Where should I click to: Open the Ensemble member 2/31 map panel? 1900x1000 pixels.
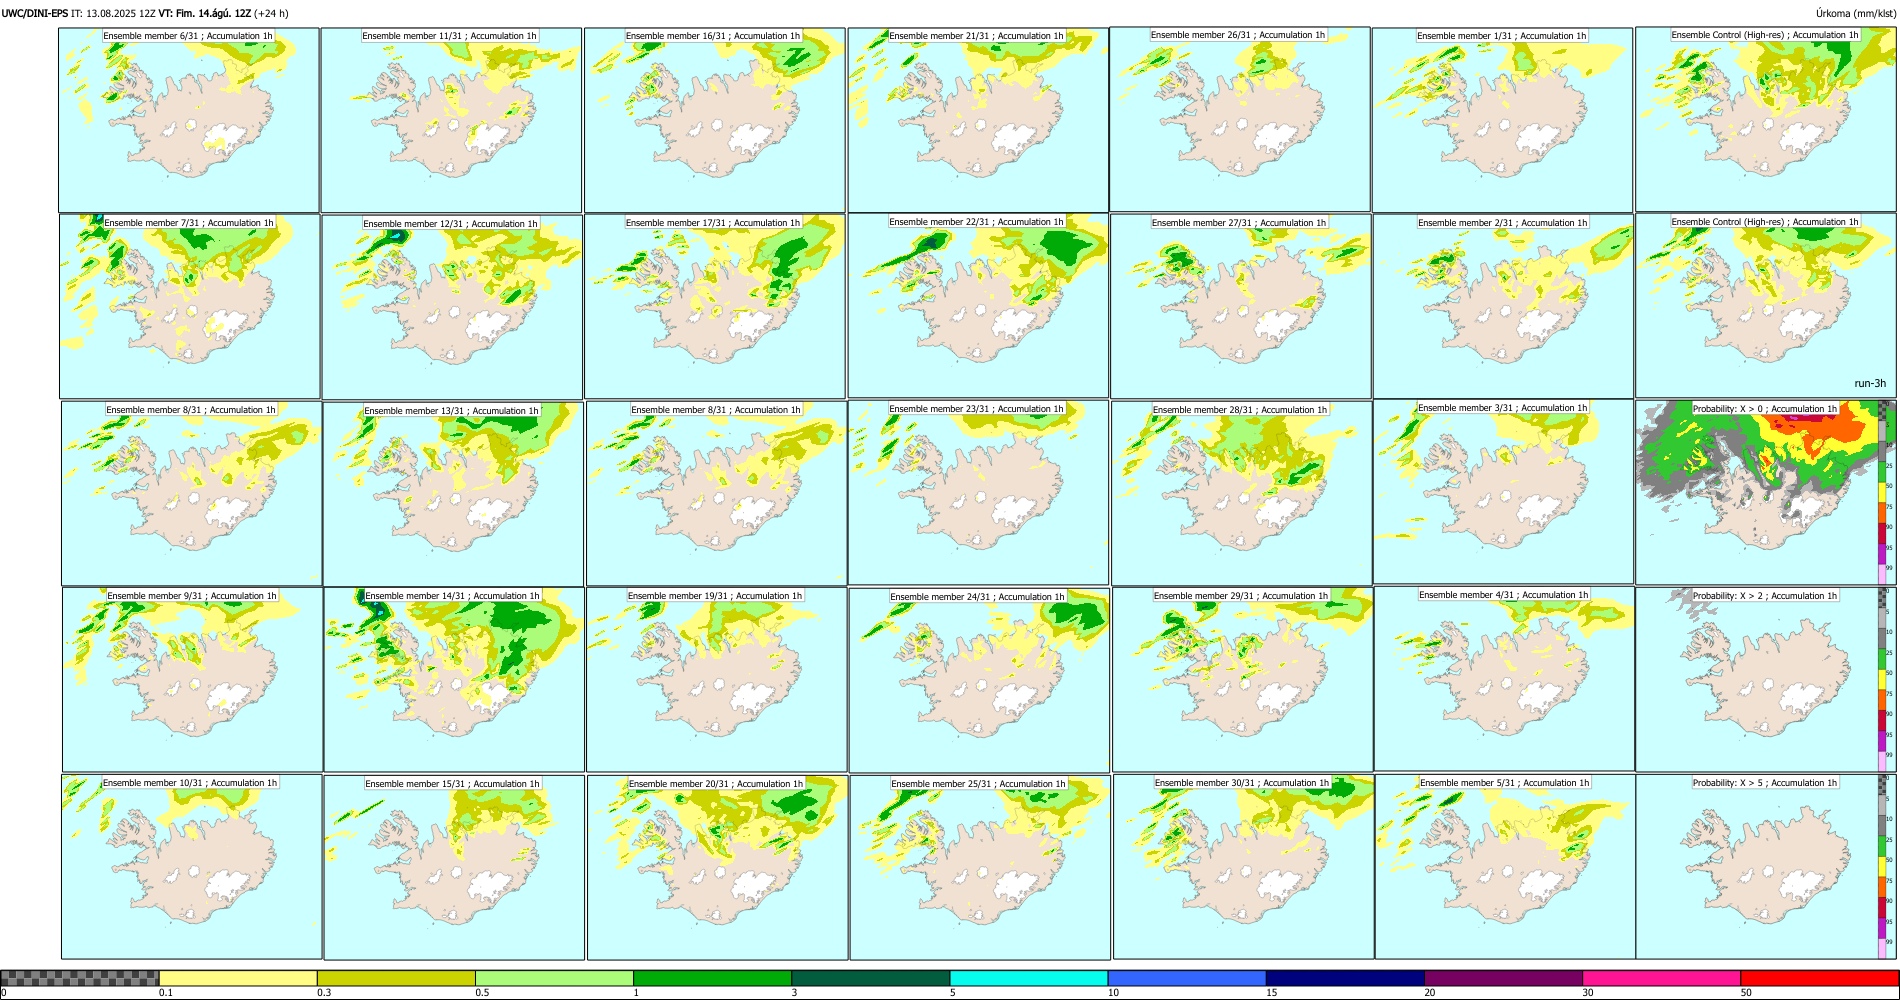[1503, 306]
